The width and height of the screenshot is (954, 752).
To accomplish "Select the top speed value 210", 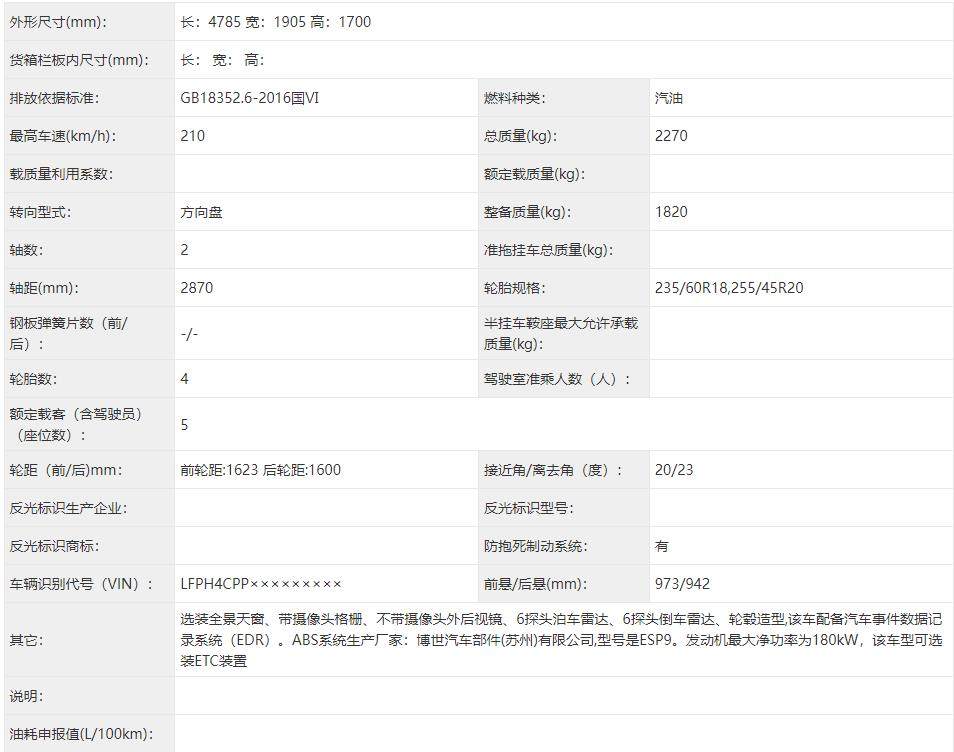I will (193, 136).
